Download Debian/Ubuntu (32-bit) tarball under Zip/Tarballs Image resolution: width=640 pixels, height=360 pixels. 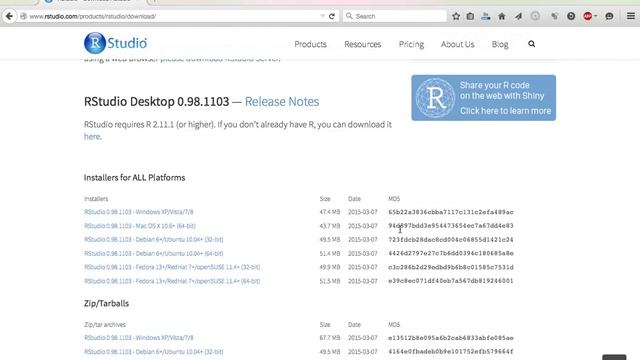click(x=153, y=351)
